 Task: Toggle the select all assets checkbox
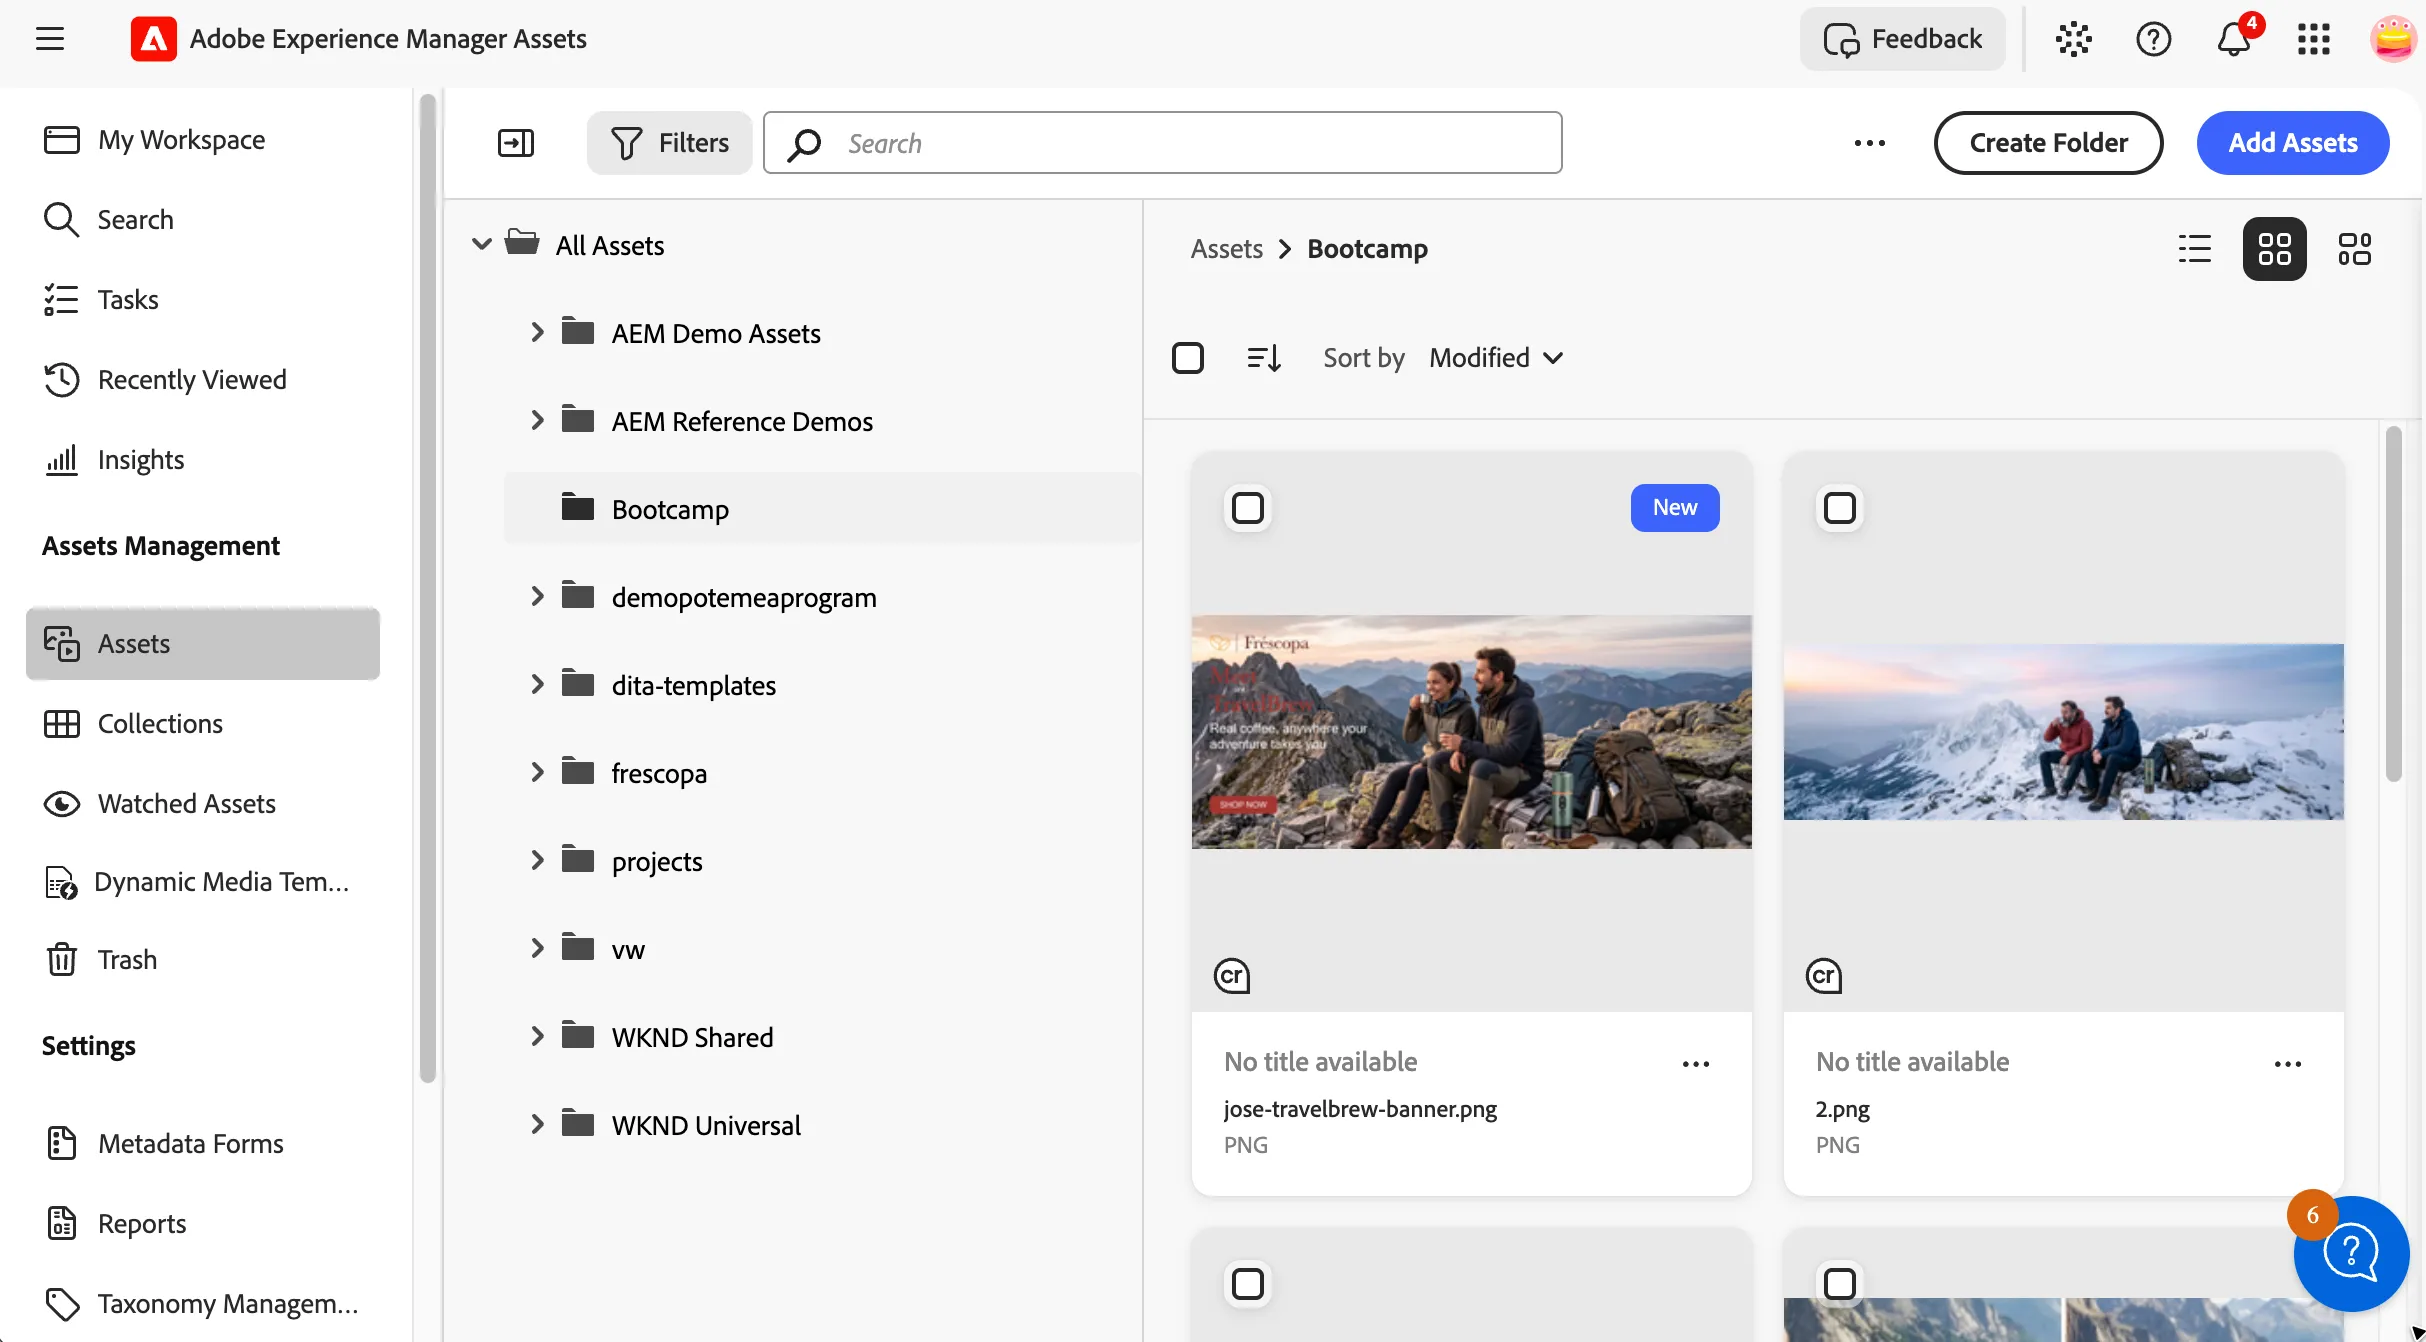point(1188,358)
